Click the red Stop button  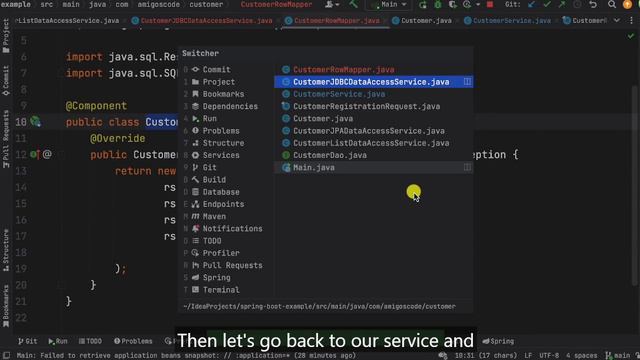click(490, 4)
